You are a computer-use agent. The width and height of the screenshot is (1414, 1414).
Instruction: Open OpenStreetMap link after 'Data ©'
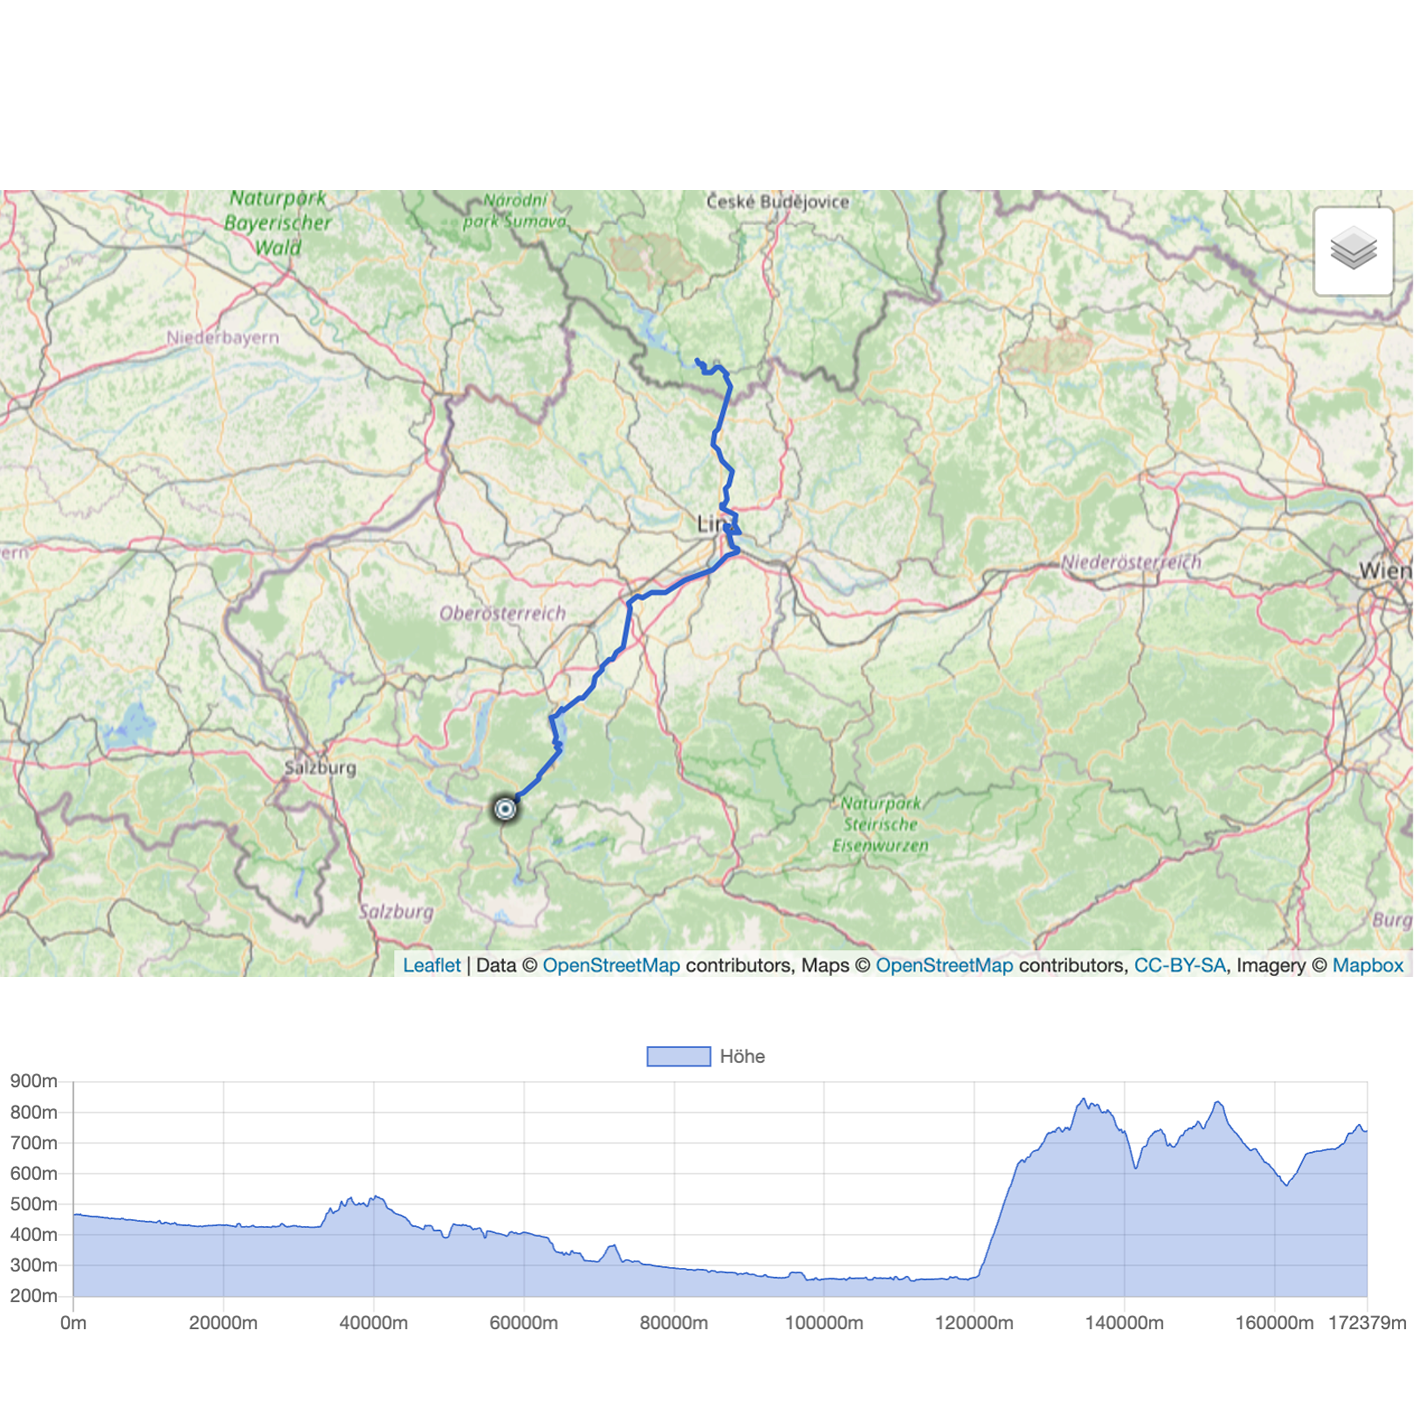click(611, 965)
